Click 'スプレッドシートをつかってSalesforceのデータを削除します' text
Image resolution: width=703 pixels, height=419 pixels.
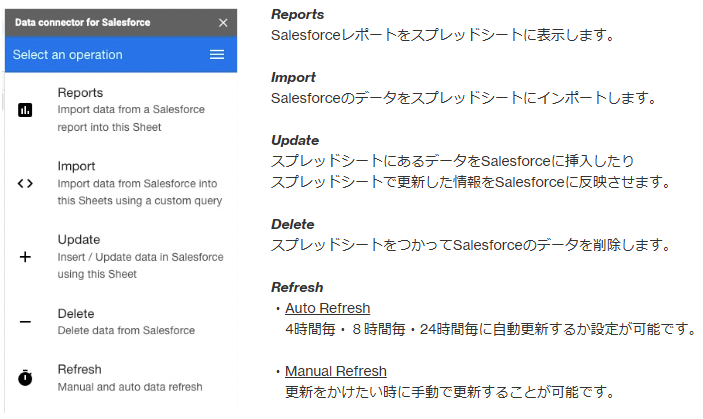pyautogui.click(x=471, y=245)
